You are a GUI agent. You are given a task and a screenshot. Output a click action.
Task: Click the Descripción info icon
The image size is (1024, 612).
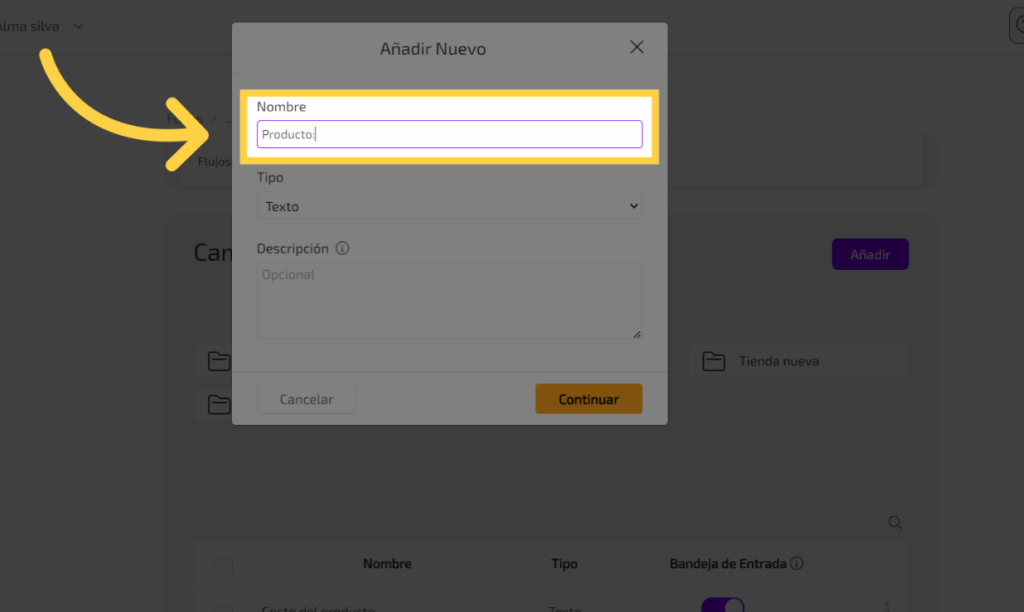343,248
